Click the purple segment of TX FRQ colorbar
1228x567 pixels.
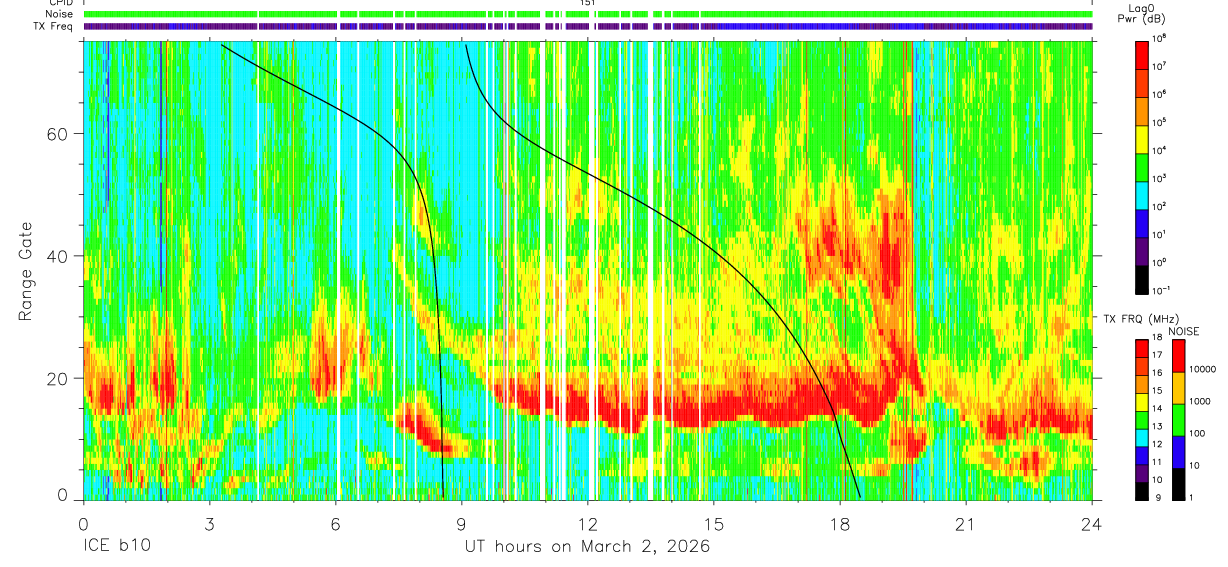(x=1142, y=474)
